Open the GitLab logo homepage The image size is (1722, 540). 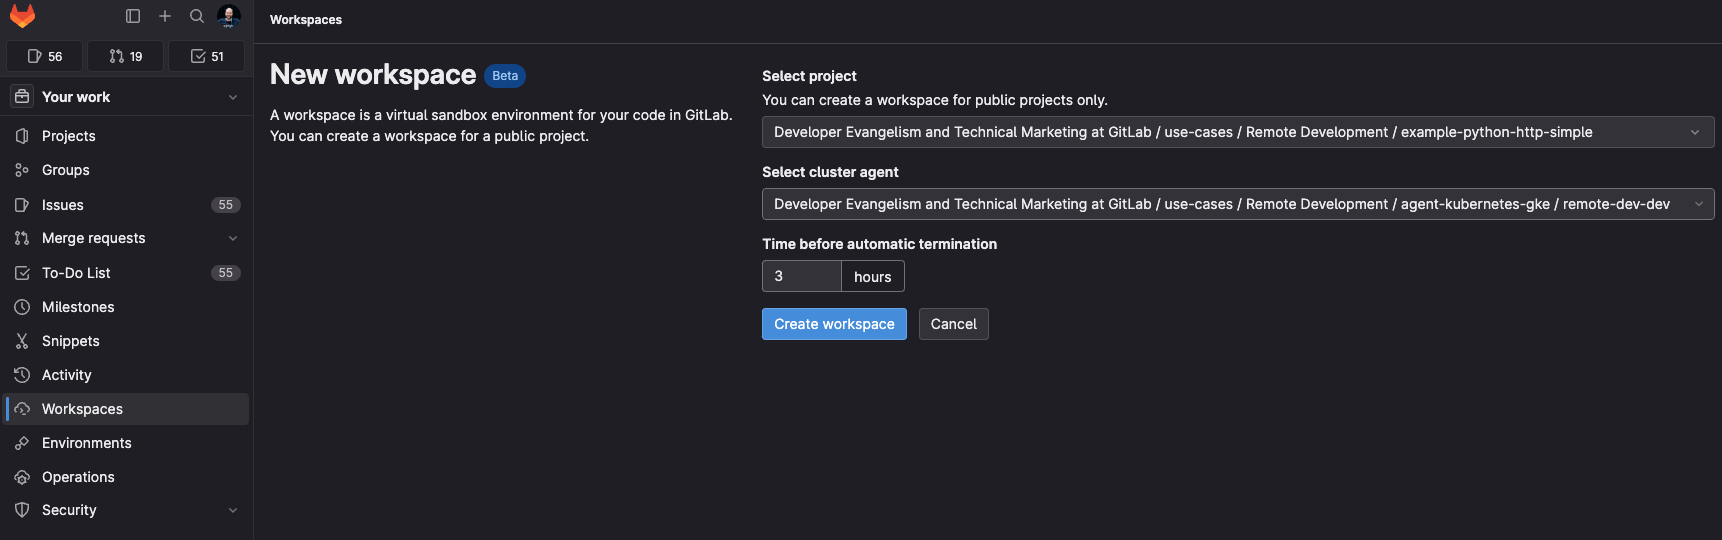(x=22, y=16)
